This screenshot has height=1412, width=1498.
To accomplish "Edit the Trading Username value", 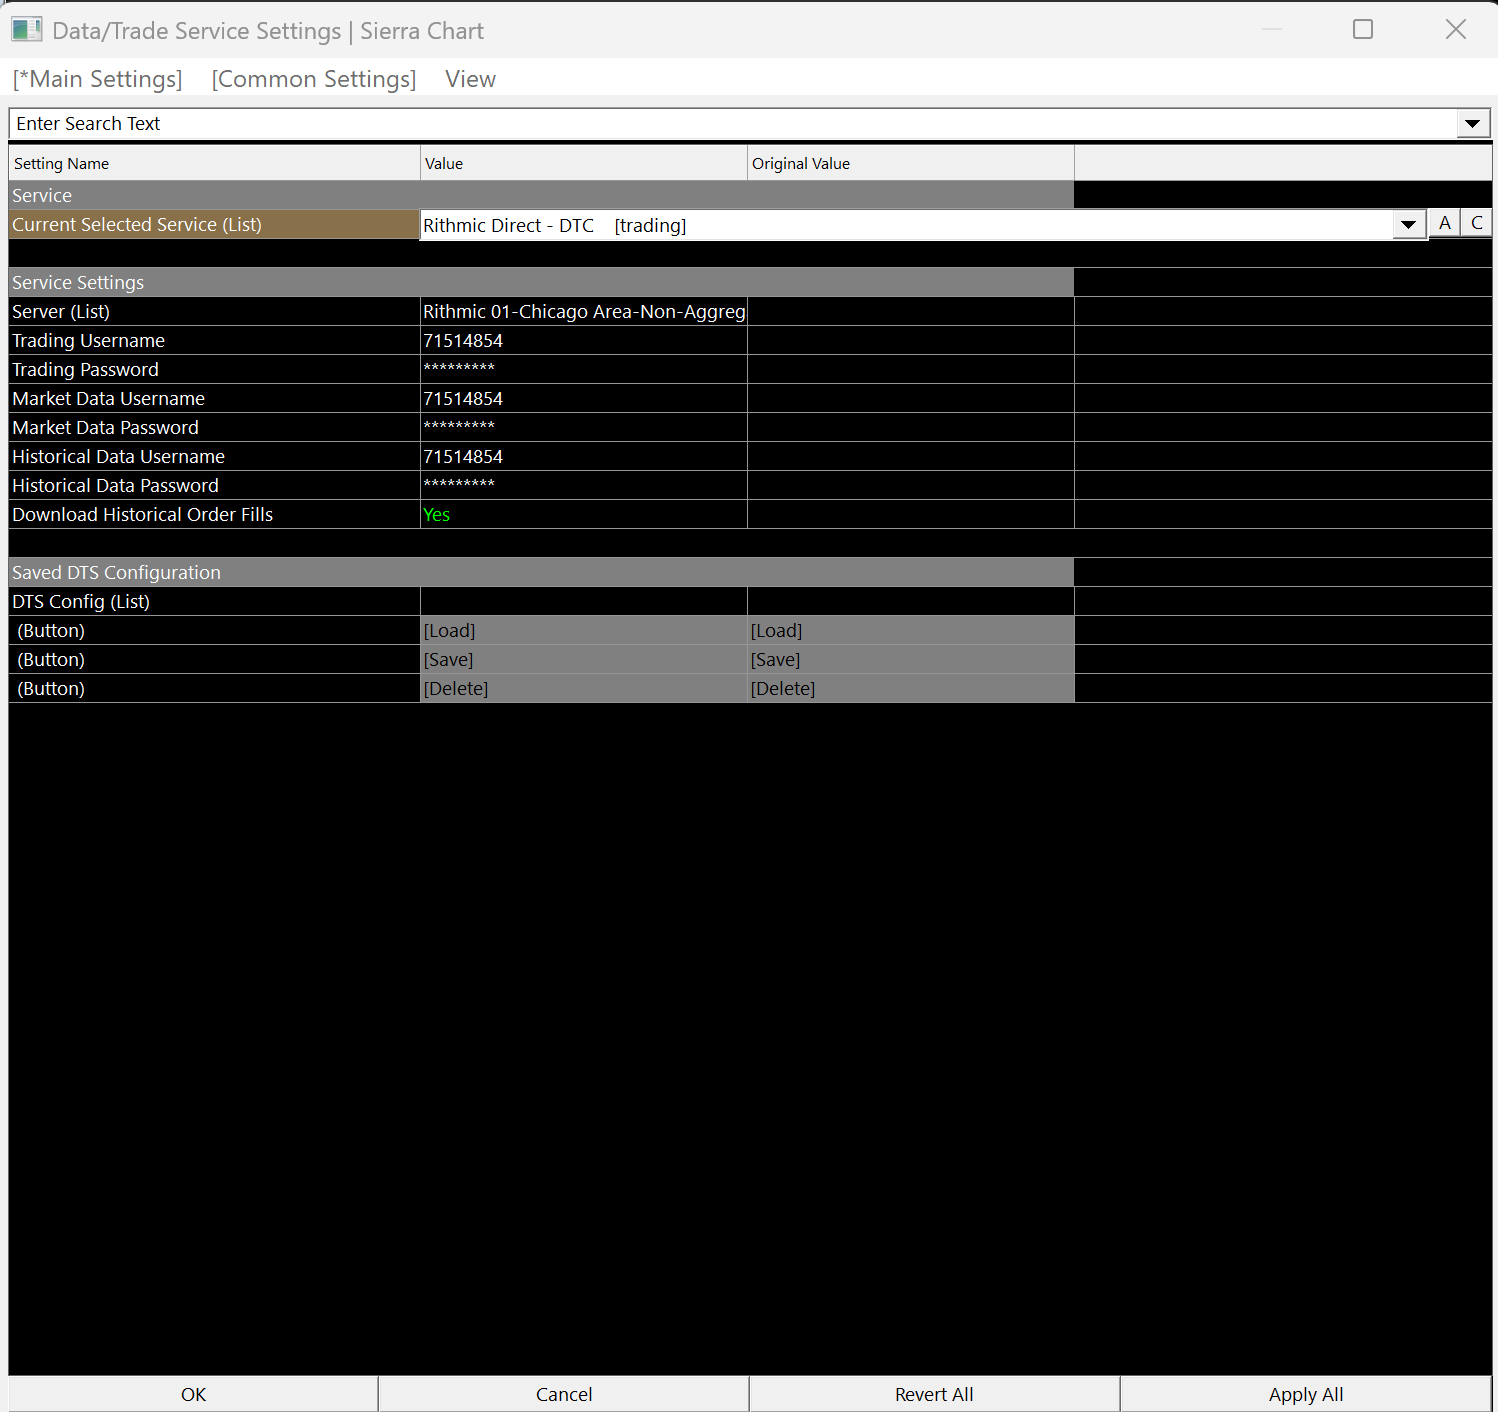I will pos(584,341).
